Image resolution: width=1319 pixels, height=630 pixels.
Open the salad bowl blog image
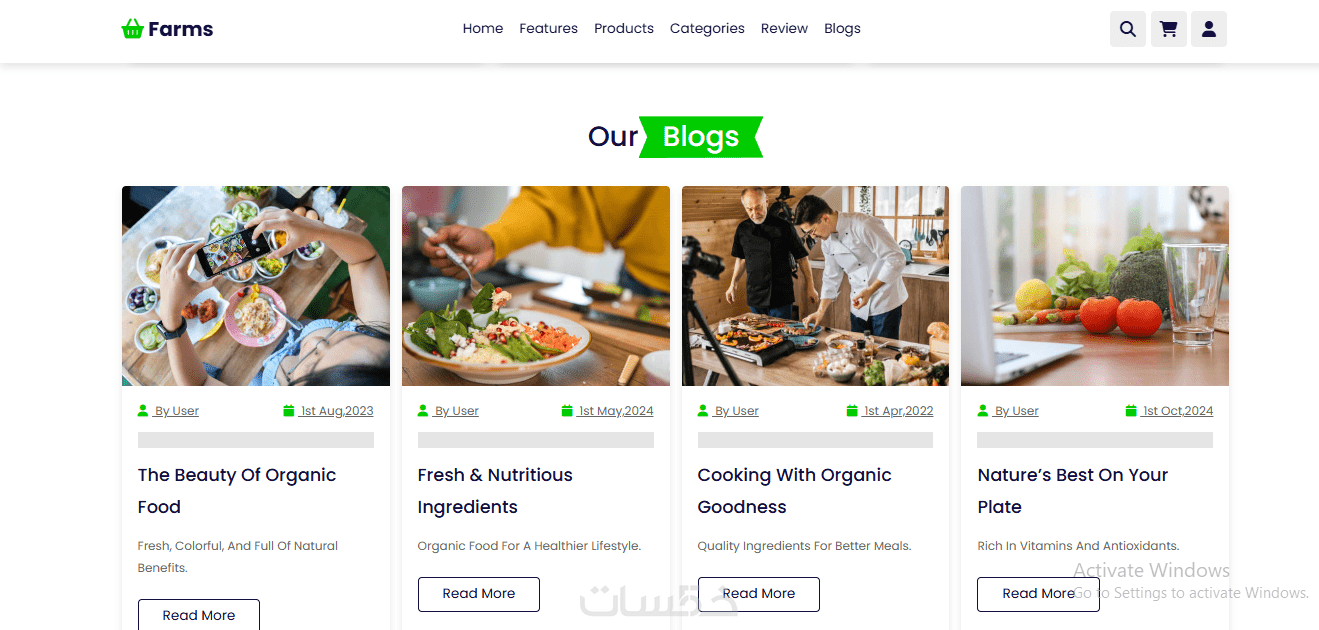tap(536, 286)
